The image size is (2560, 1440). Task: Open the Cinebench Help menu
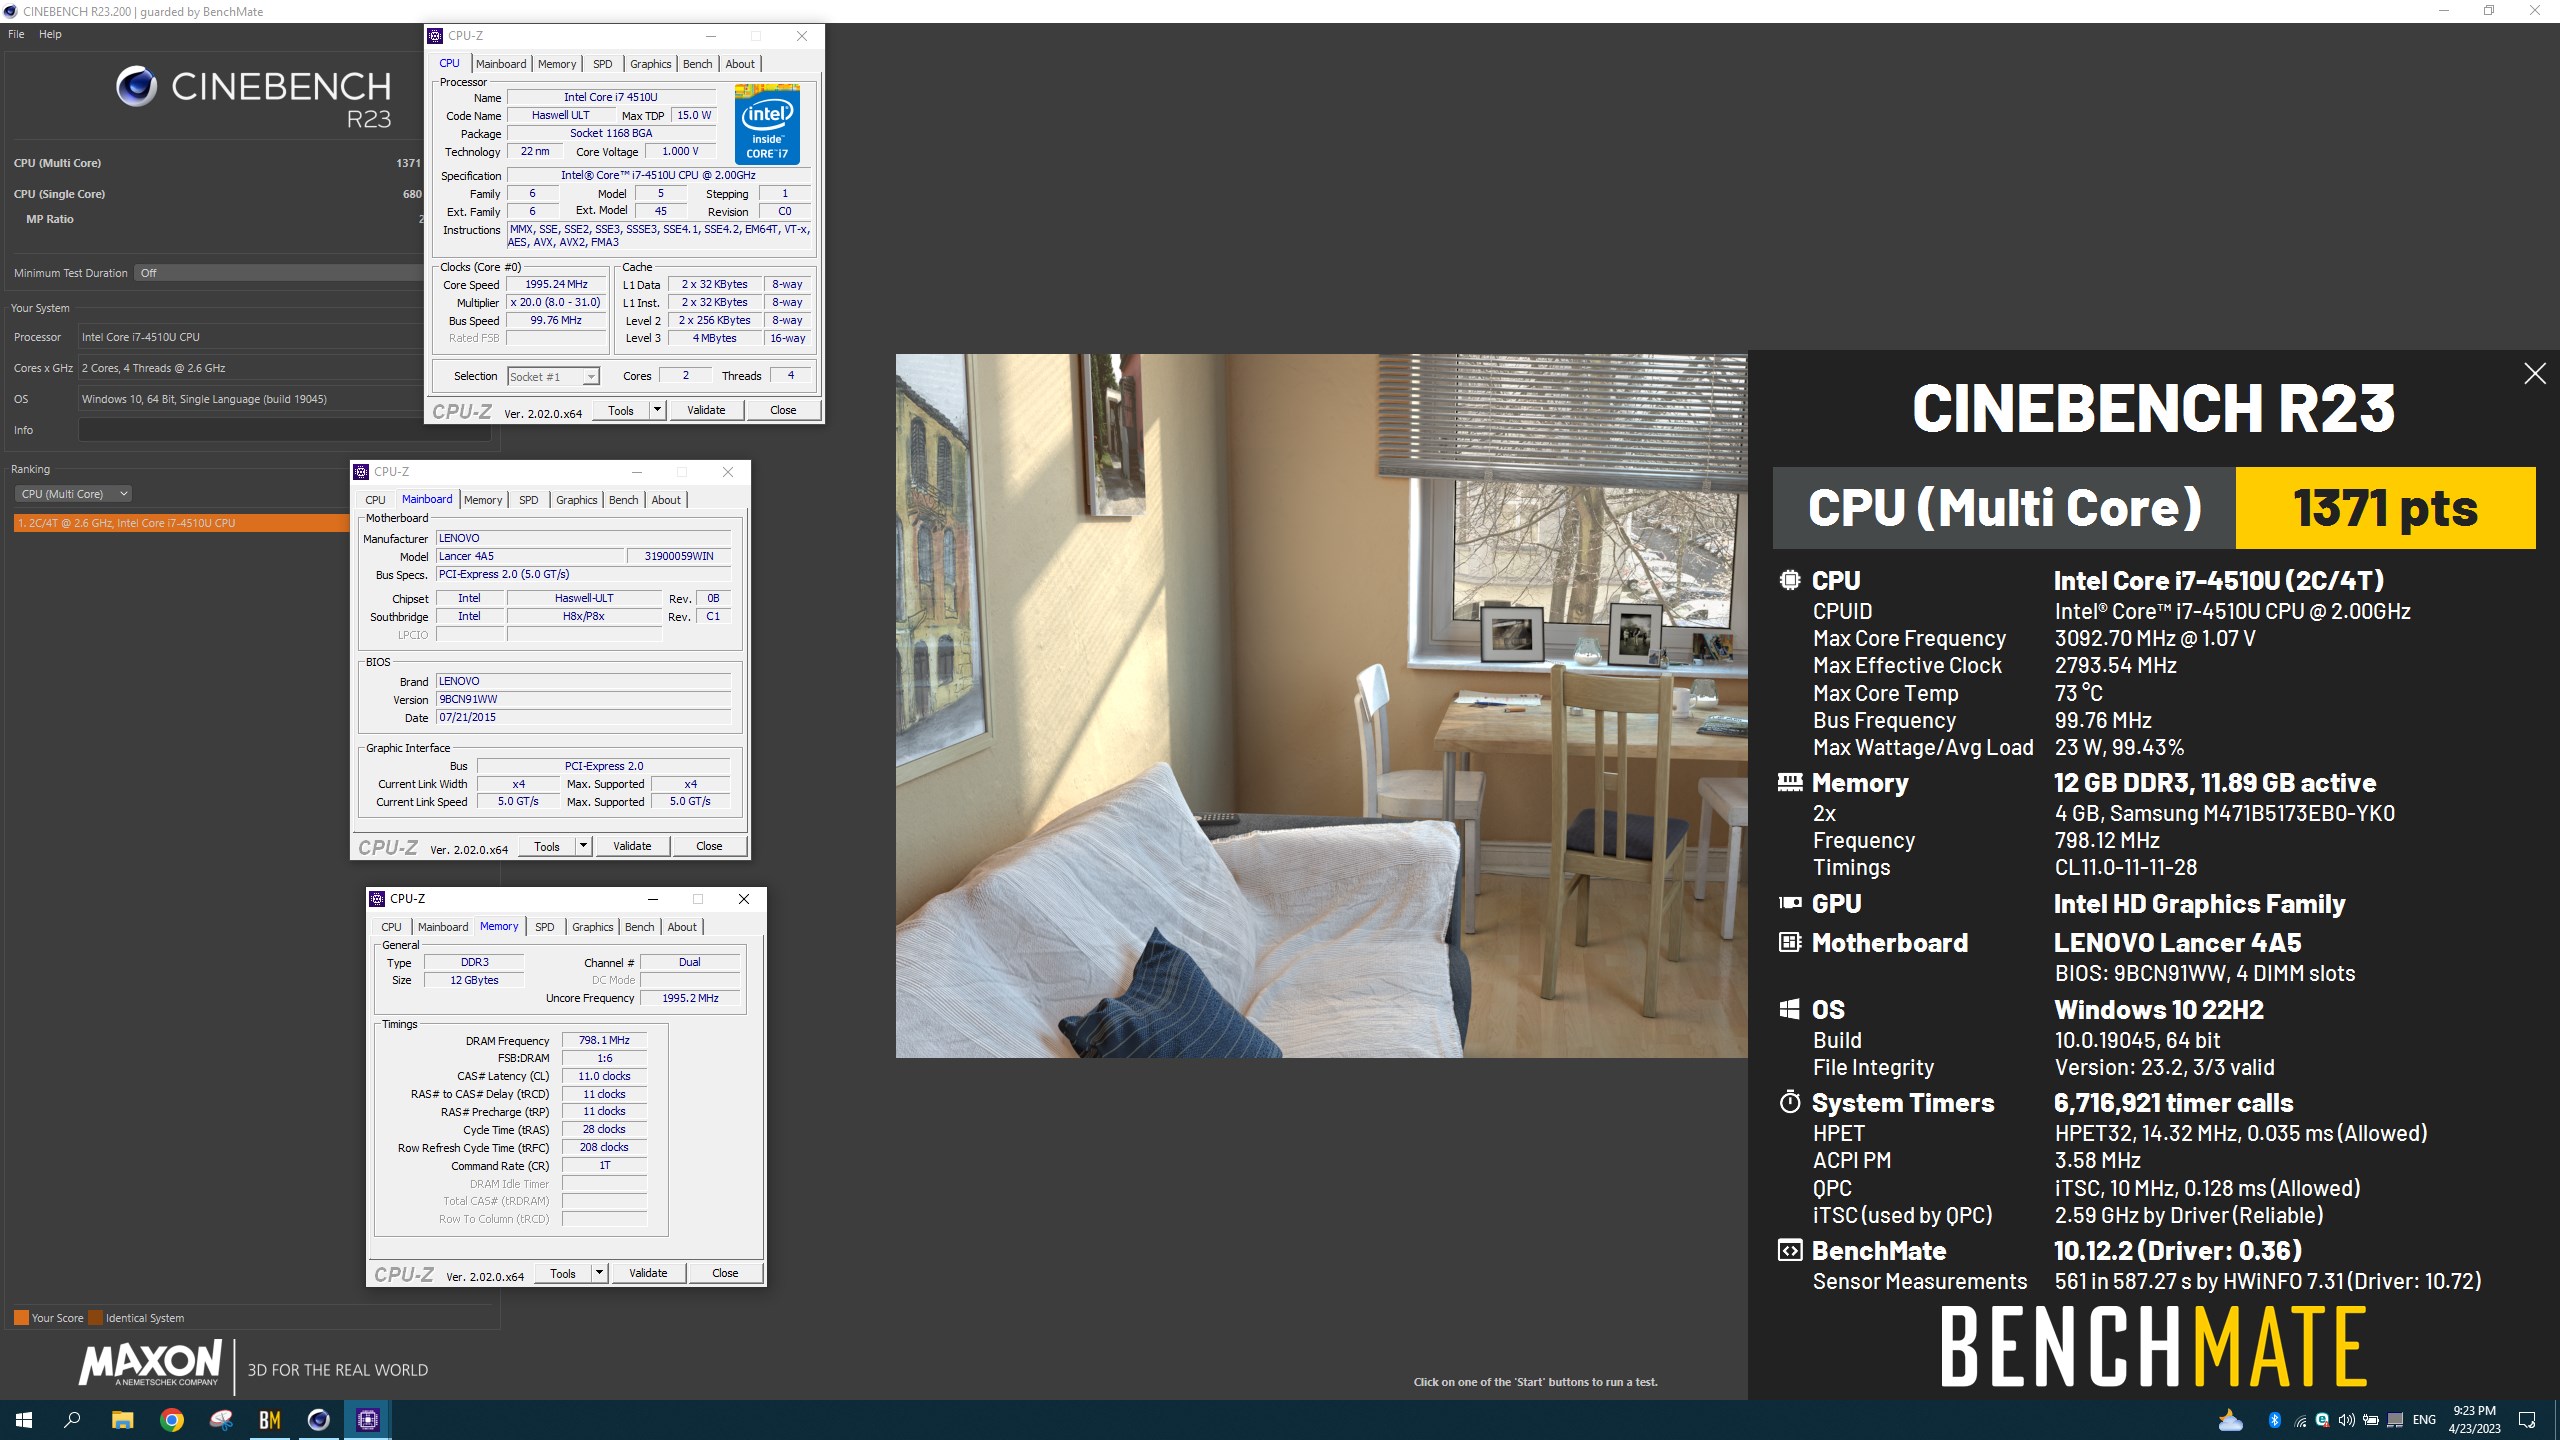[x=50, y=34]
